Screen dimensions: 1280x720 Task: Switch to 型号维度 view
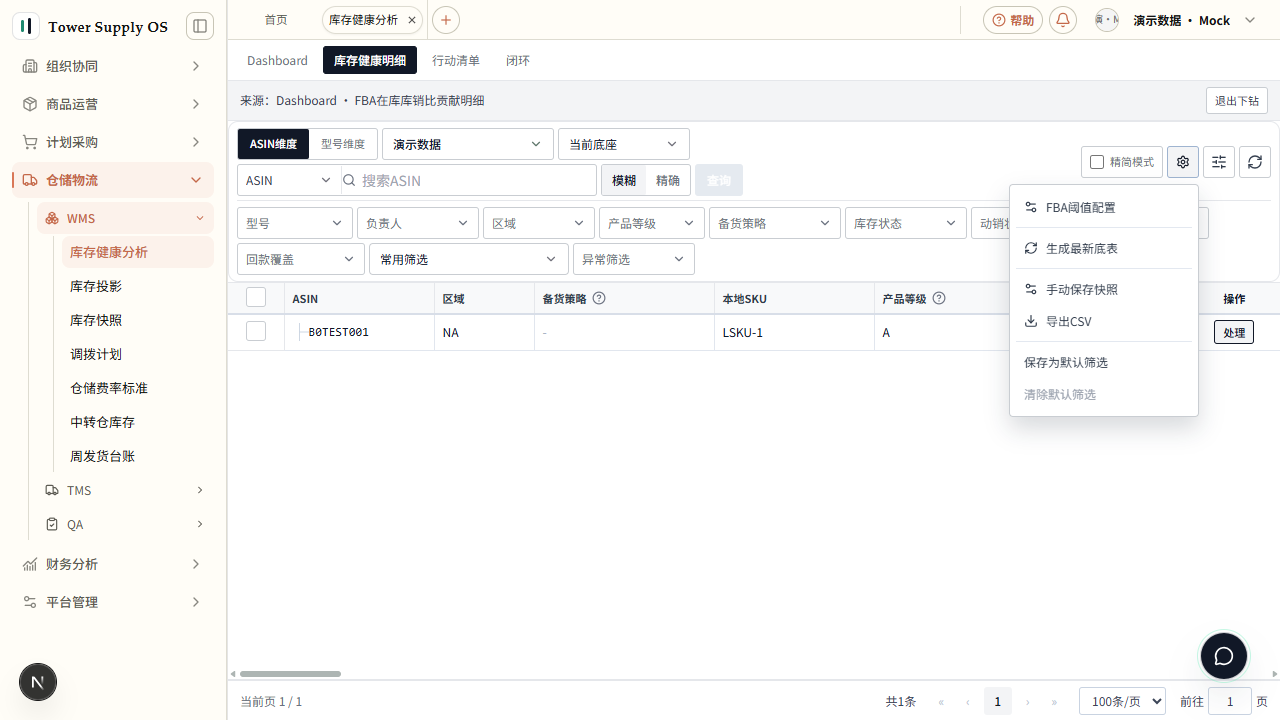(343, 144)
